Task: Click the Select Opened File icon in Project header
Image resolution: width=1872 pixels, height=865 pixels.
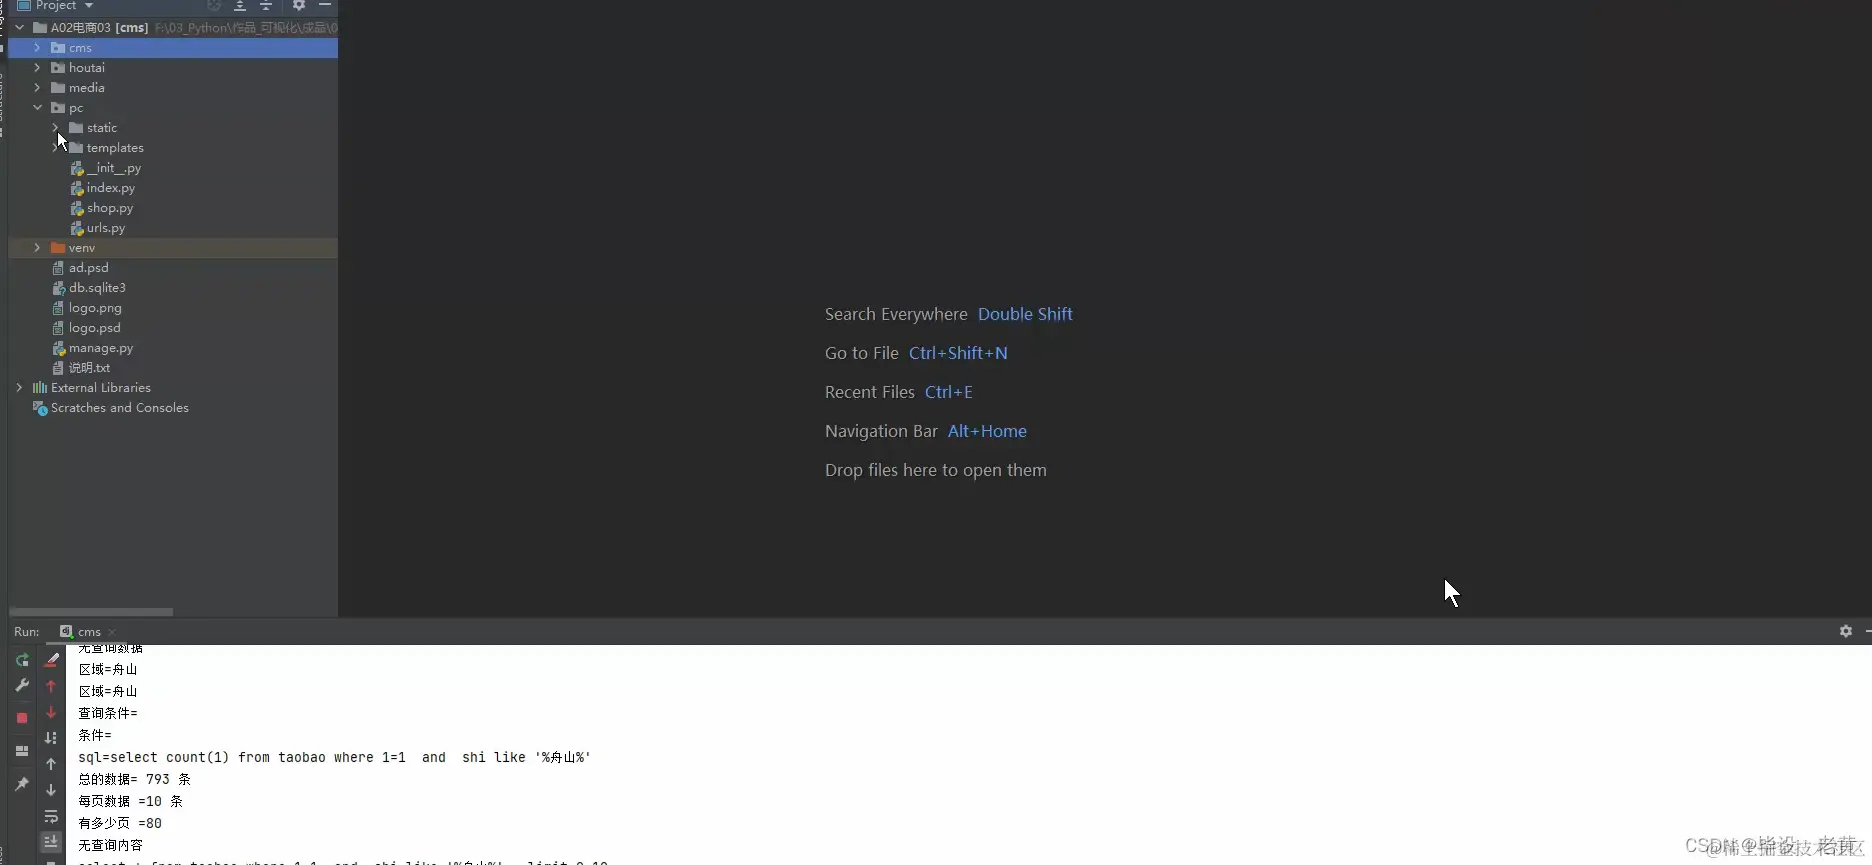Action: click(x=214, y=6)
